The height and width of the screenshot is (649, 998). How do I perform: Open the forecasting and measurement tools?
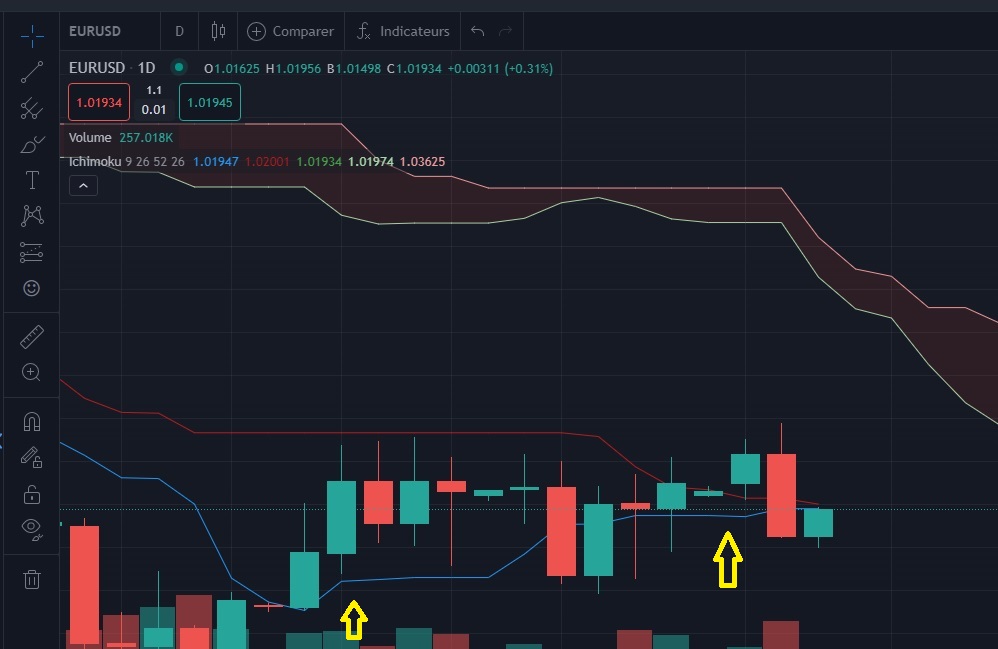tap(31, 252)
